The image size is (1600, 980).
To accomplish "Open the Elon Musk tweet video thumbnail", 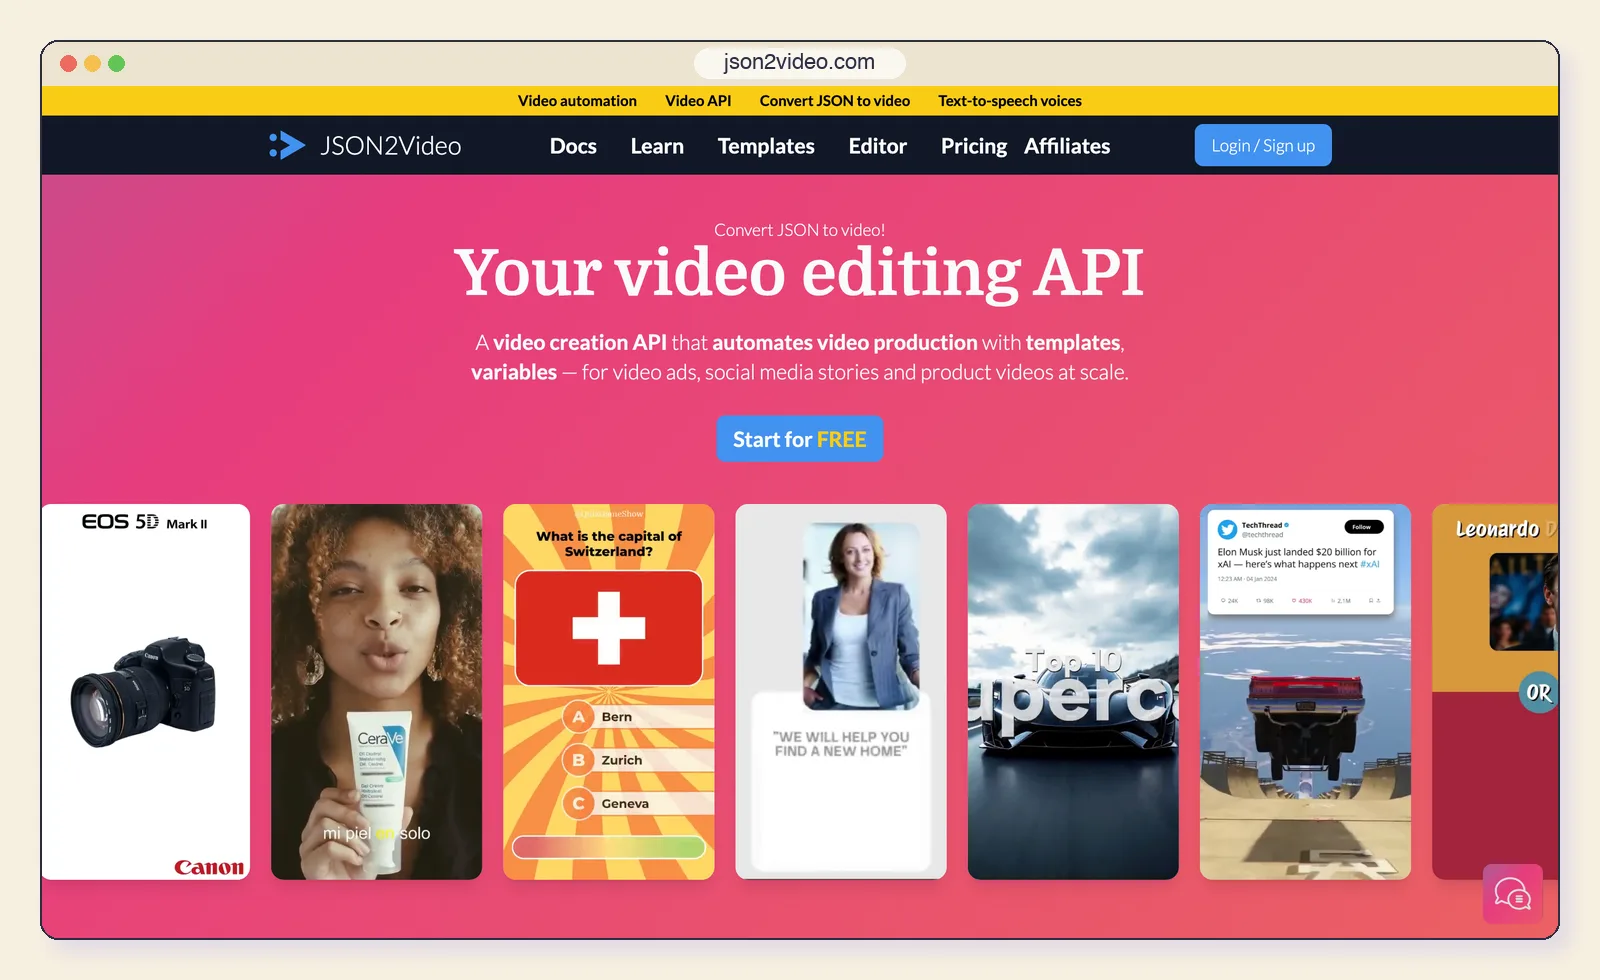I will (x=1305, y=692).
